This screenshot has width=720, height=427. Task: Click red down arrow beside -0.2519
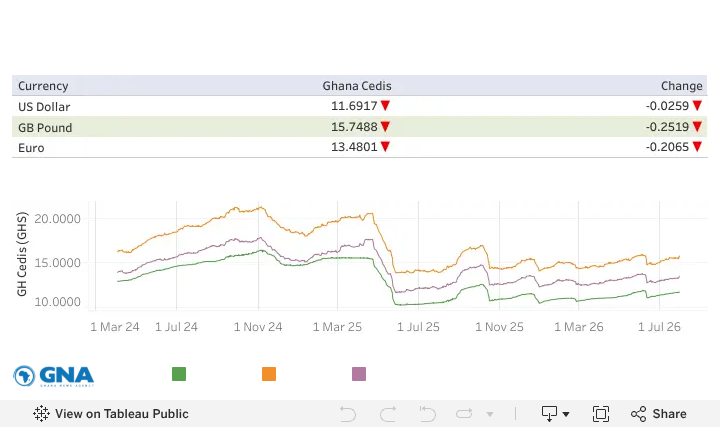coord(697,126)
